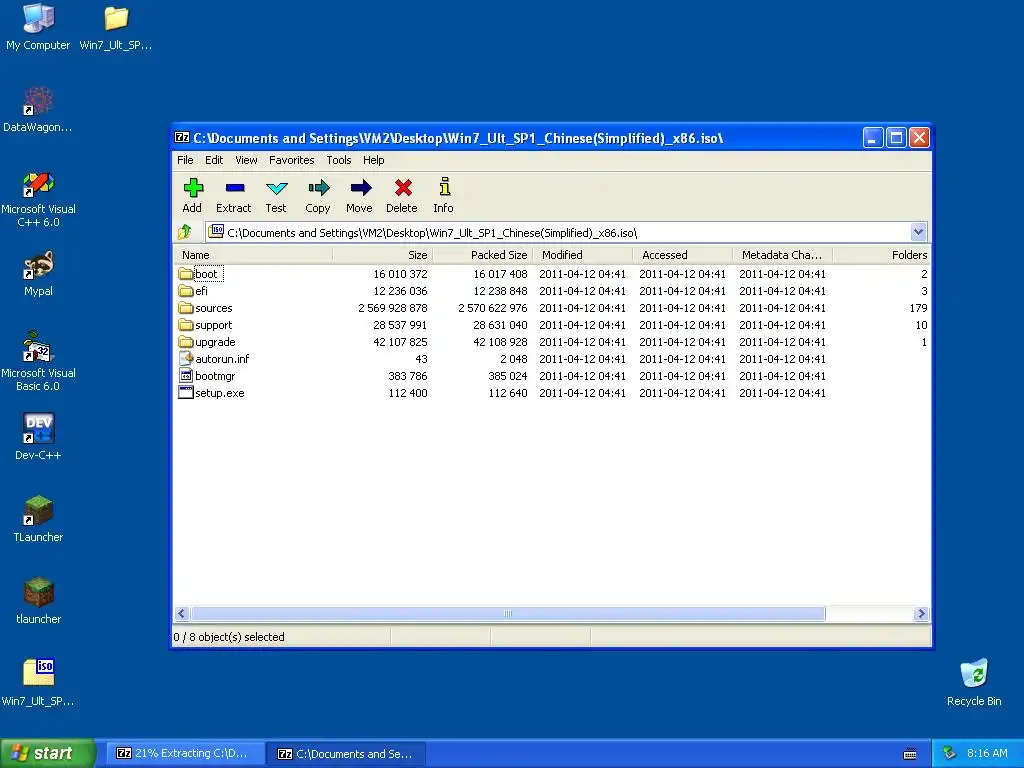Click the sources folder count 179
The image size is (1024, 768).
point(918,308)
